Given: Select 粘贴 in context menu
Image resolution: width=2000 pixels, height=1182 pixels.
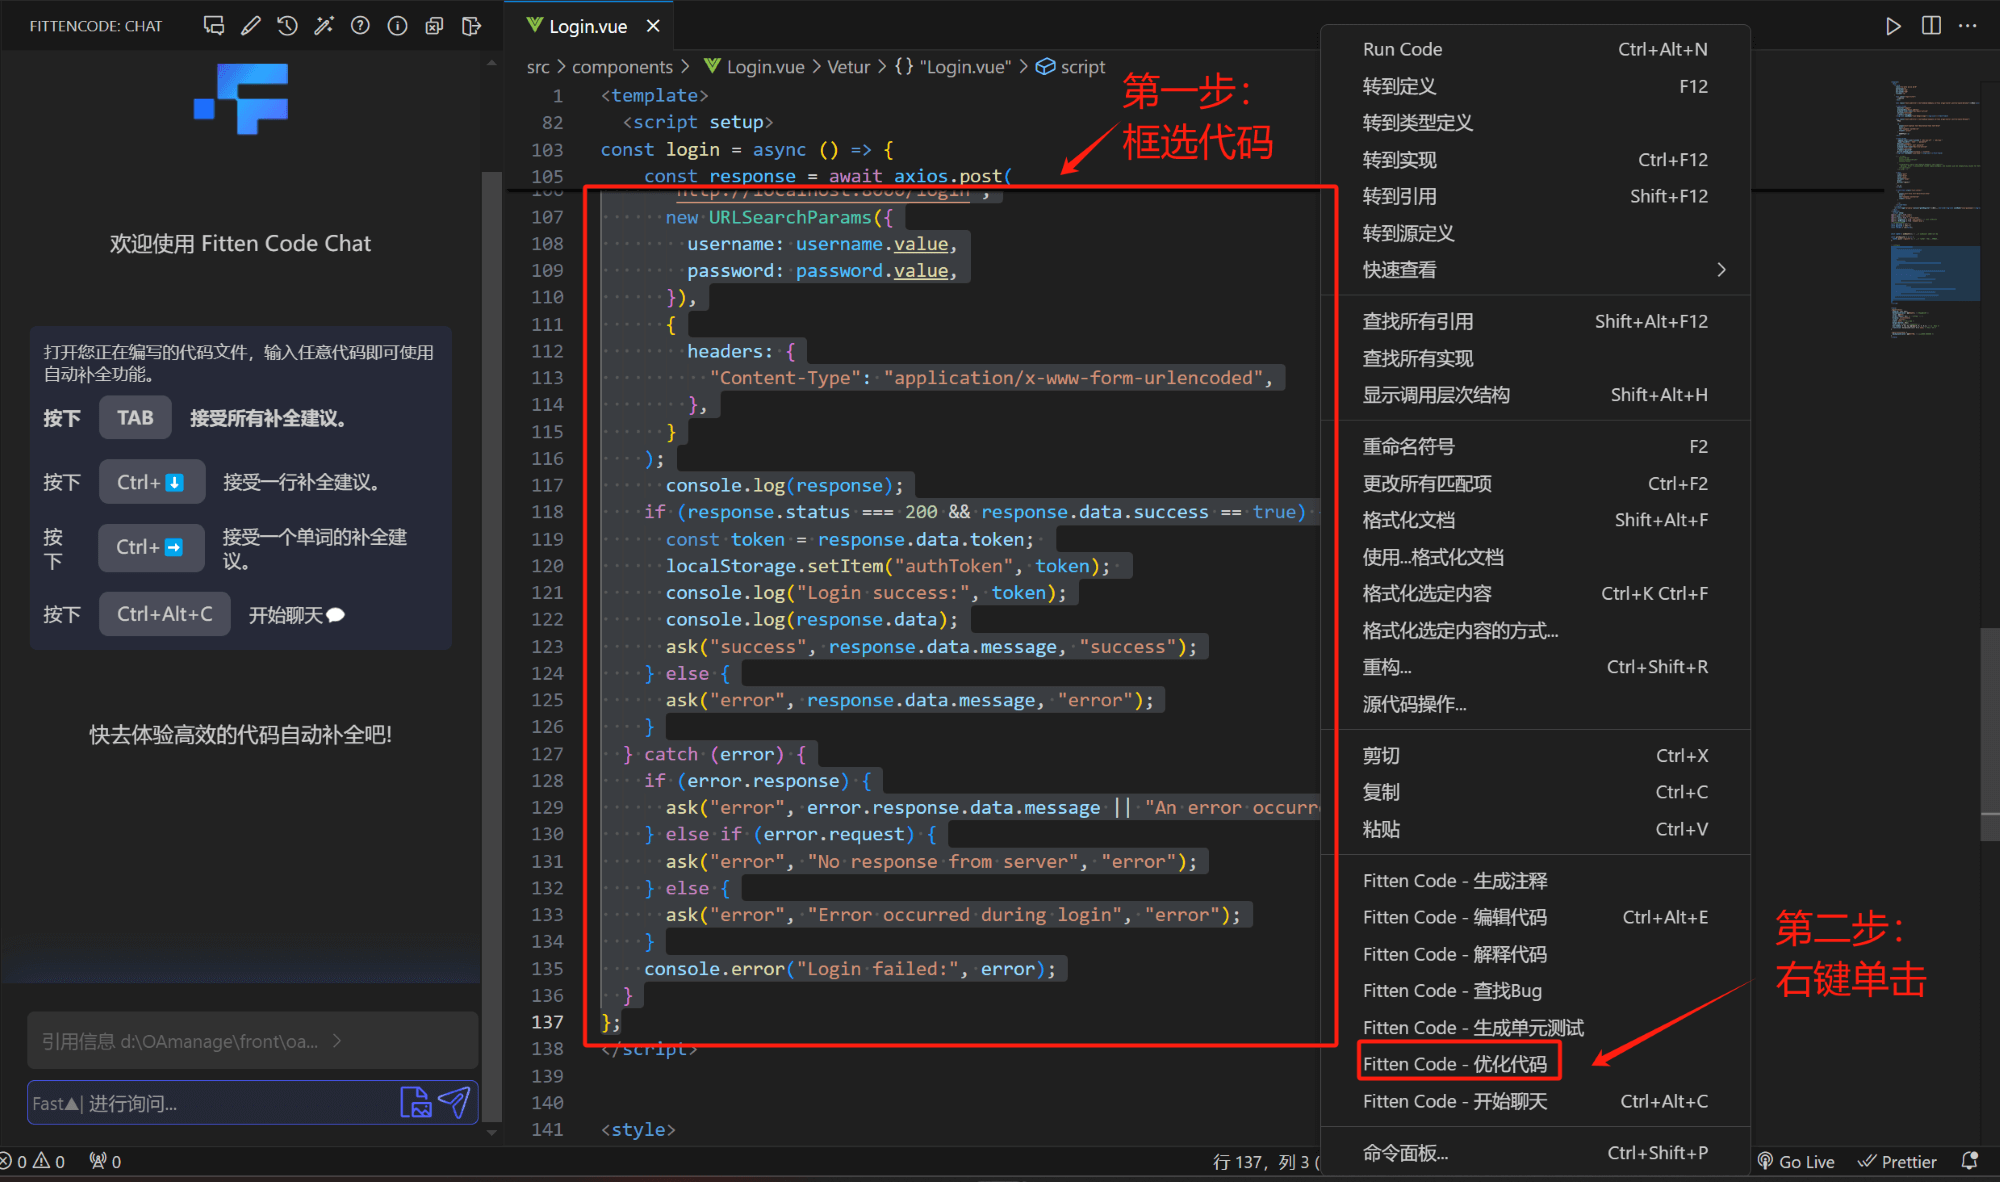Looking at the screenshot, I should click(x=1535, y=829).
